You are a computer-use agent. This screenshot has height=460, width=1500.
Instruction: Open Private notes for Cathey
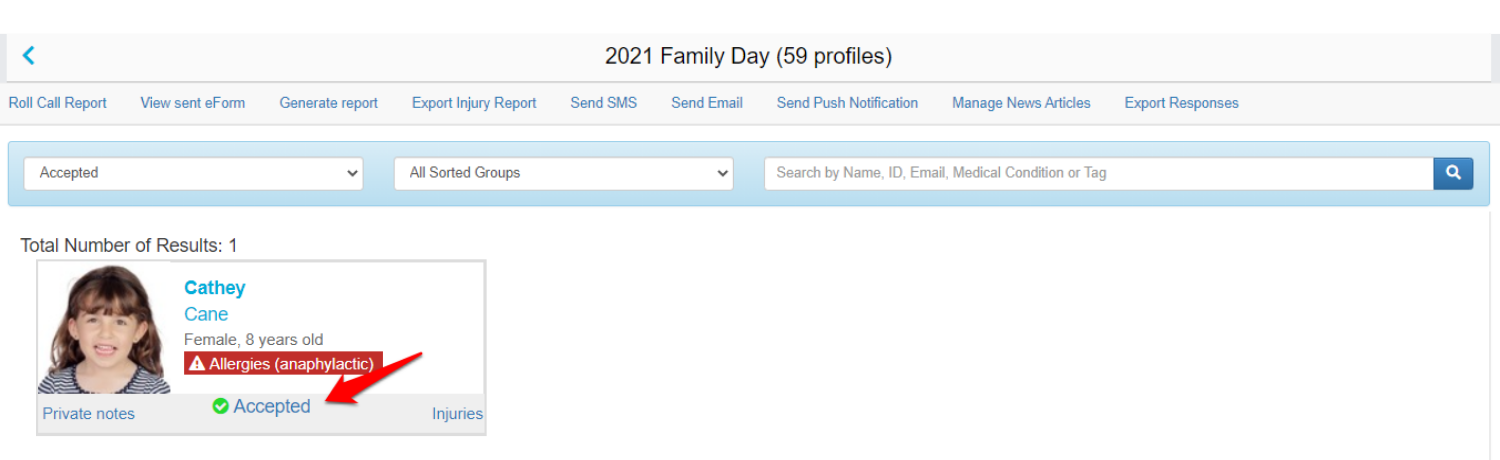88,414
